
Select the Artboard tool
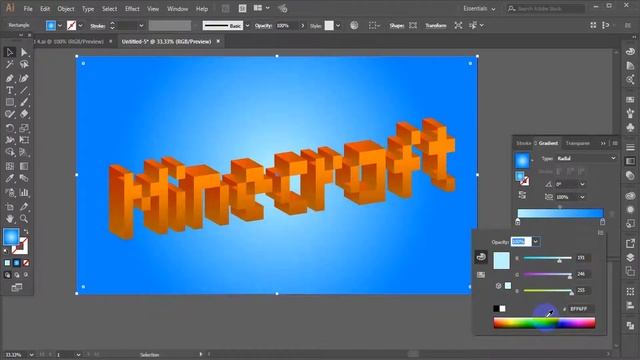pos(10,207)
